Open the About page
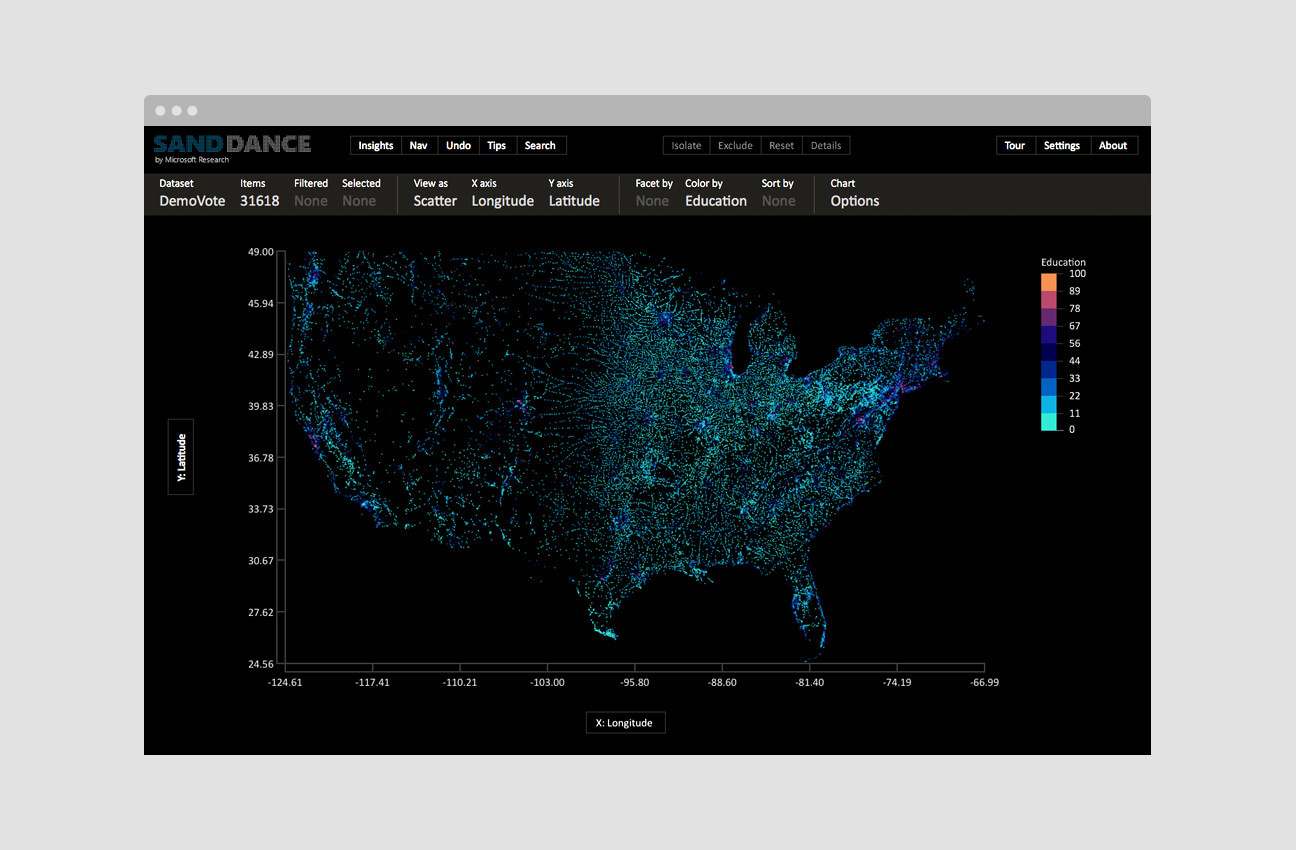Image resolution: width=1296 pixels, height=850 pixels. tap(1113, 146)
